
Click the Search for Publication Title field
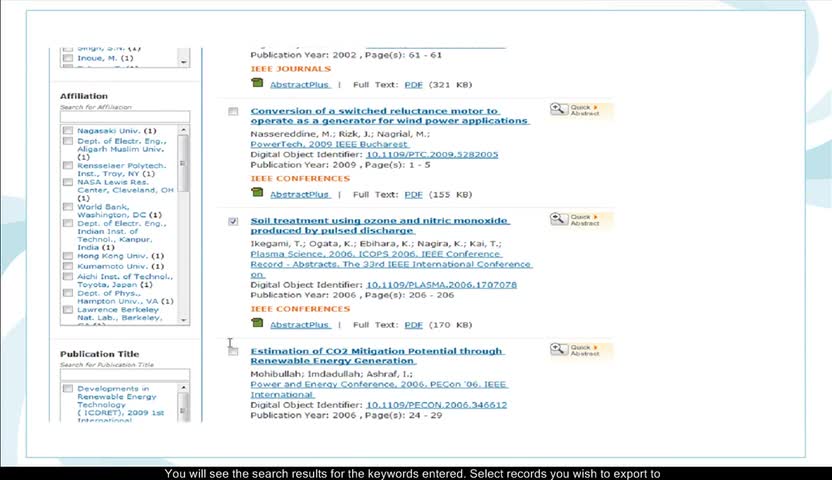(125, 374)
